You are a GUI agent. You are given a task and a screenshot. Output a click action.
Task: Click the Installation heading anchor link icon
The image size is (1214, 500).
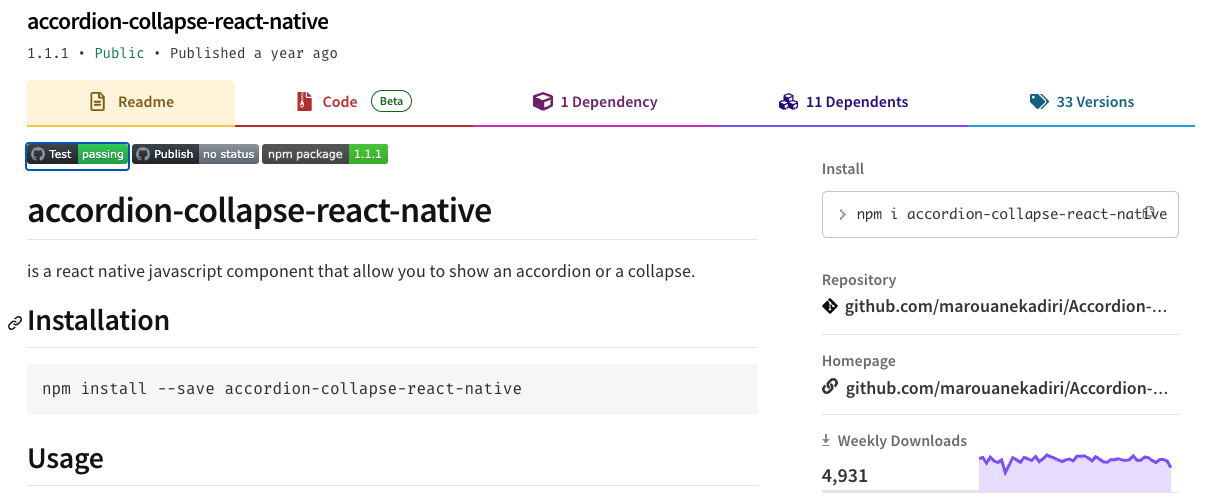pyautogui.click(x=15, y=323)
